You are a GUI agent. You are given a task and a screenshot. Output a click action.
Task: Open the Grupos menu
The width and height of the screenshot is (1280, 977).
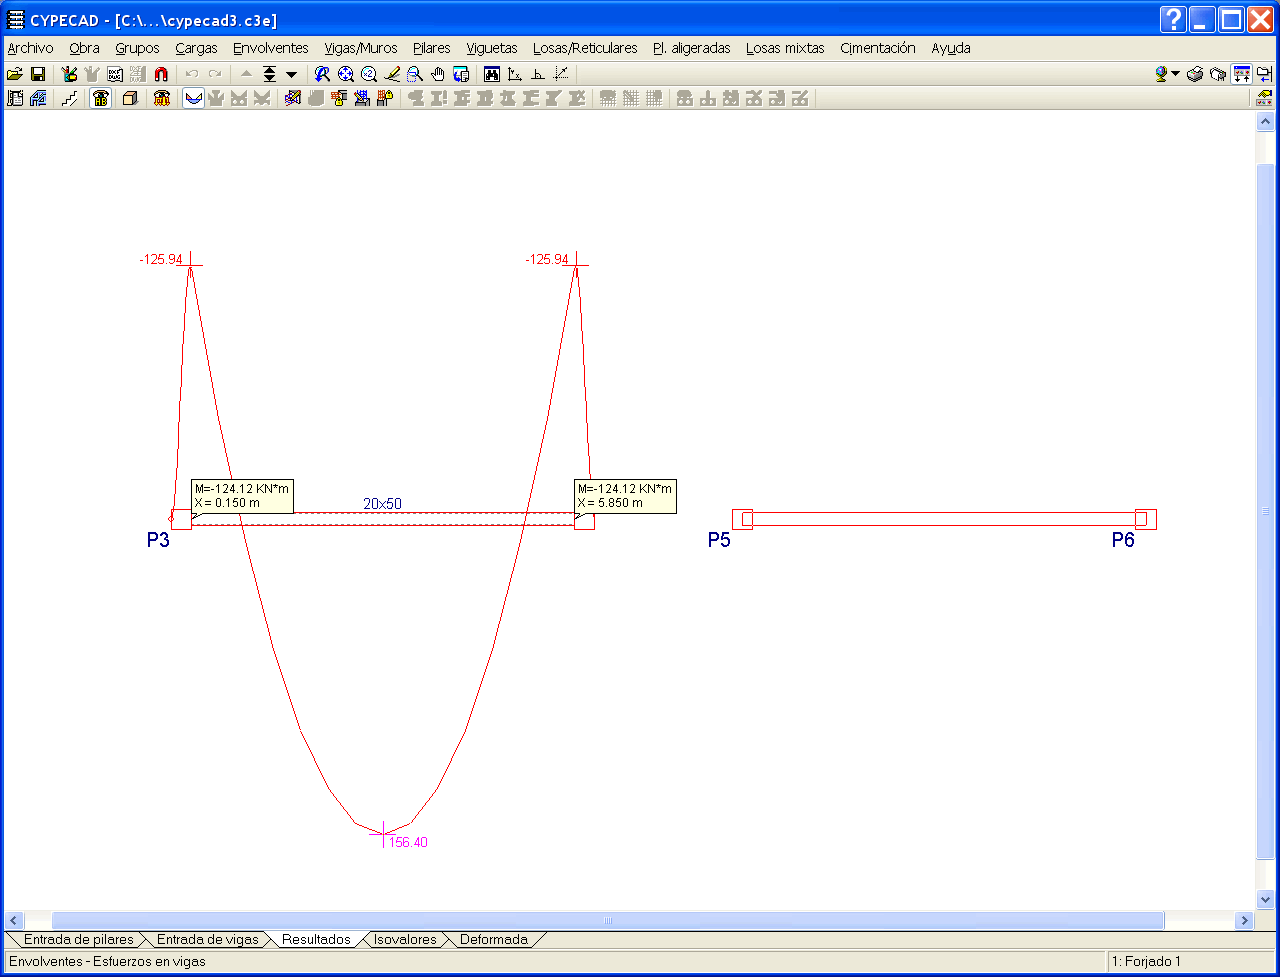coord(137,48)
